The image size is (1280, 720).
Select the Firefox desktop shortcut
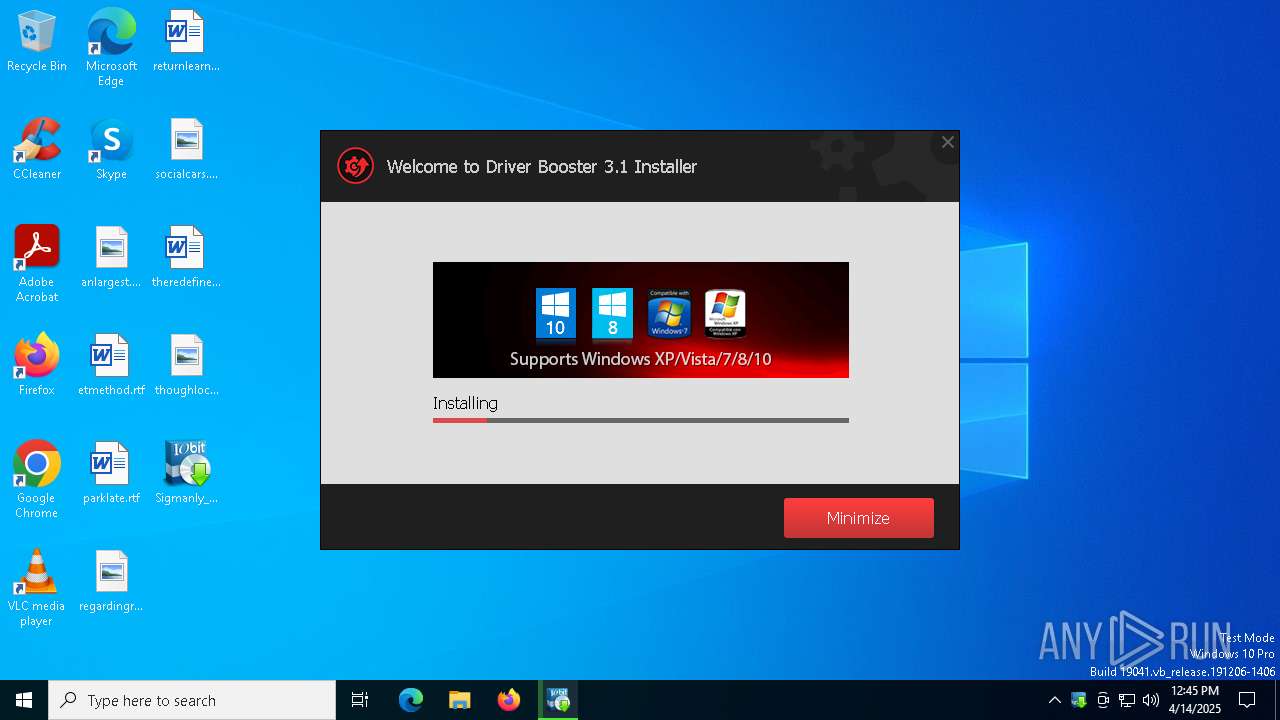(37, 366)
